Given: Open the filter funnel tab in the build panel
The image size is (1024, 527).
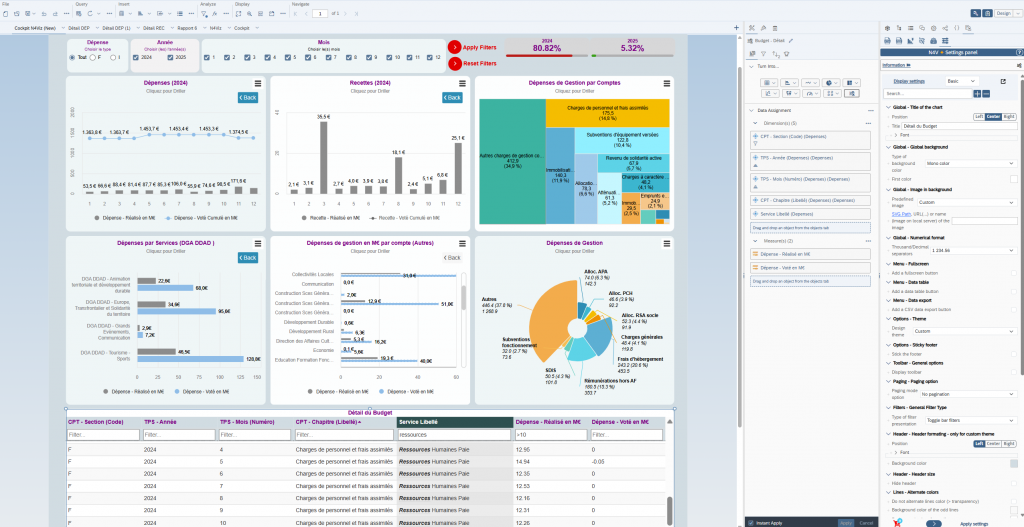Looking at the screenshot, I should pyautogui.click(x=763, y=54).
